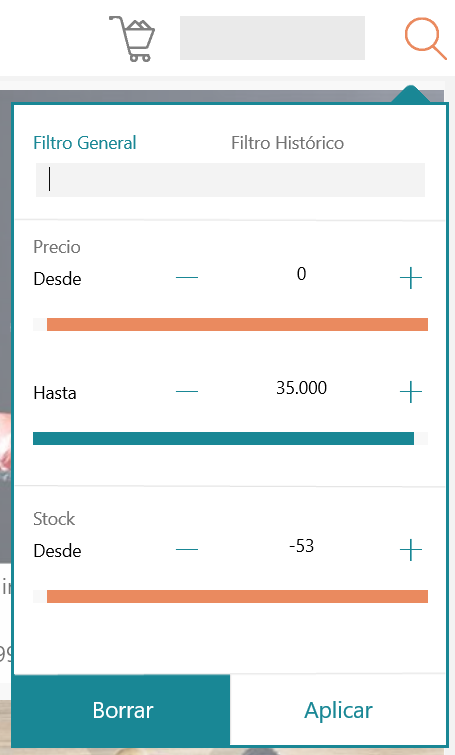Switch to Filtro General tab
Viewport: 455px width, 755px height.
coord(85,143)
